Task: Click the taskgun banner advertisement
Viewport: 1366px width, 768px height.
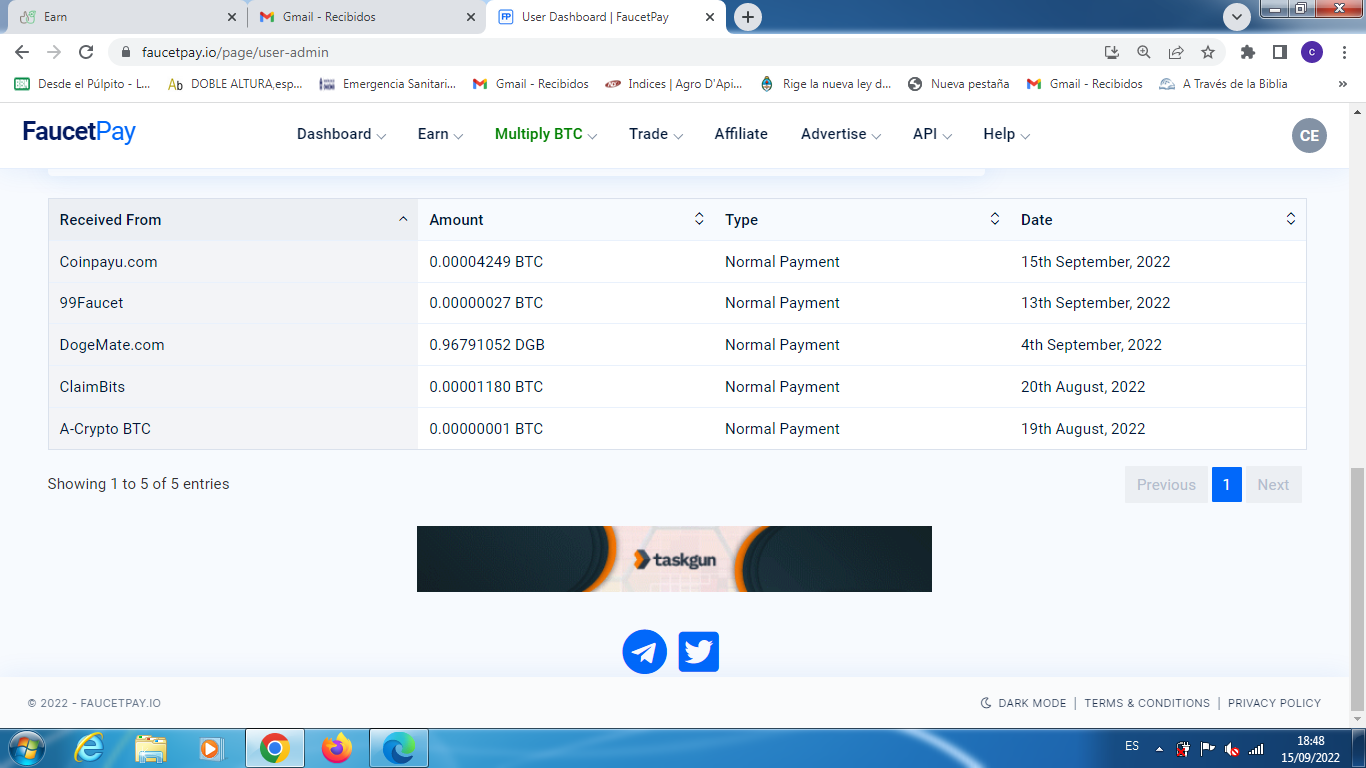Action: 674,559
